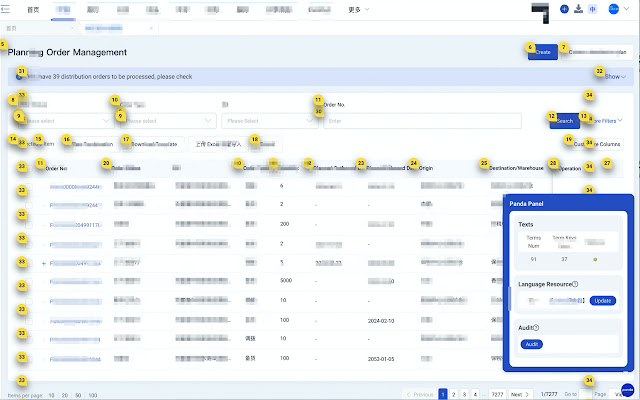640x400 pixels.
Task: Set items per page to 10
Action: (51, 395)
